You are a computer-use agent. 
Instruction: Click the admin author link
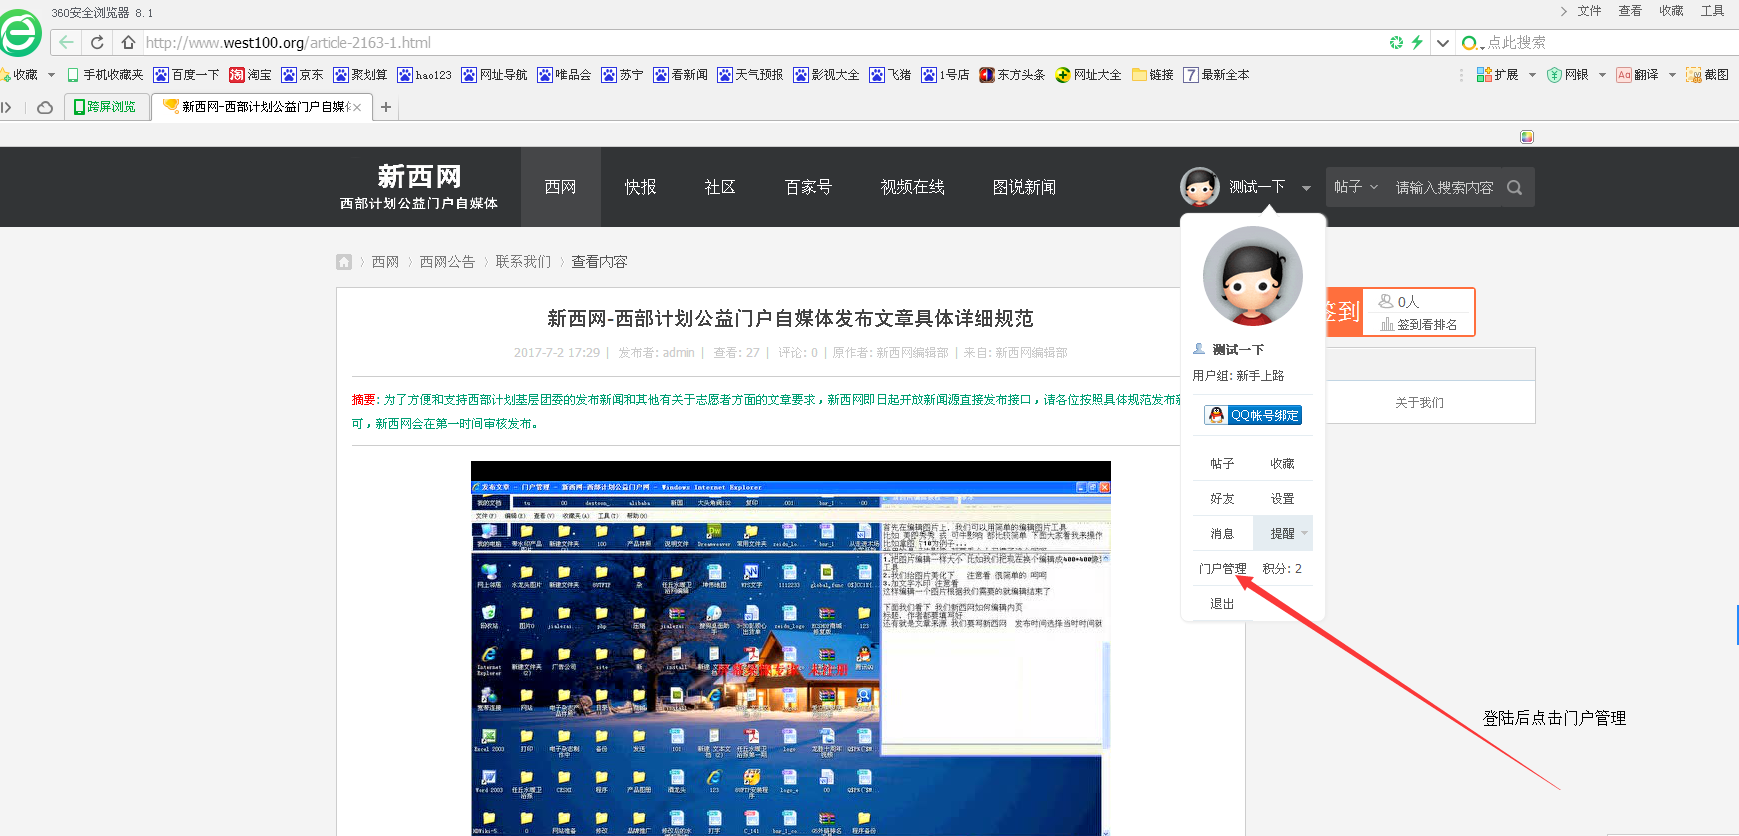pos(678,353)
